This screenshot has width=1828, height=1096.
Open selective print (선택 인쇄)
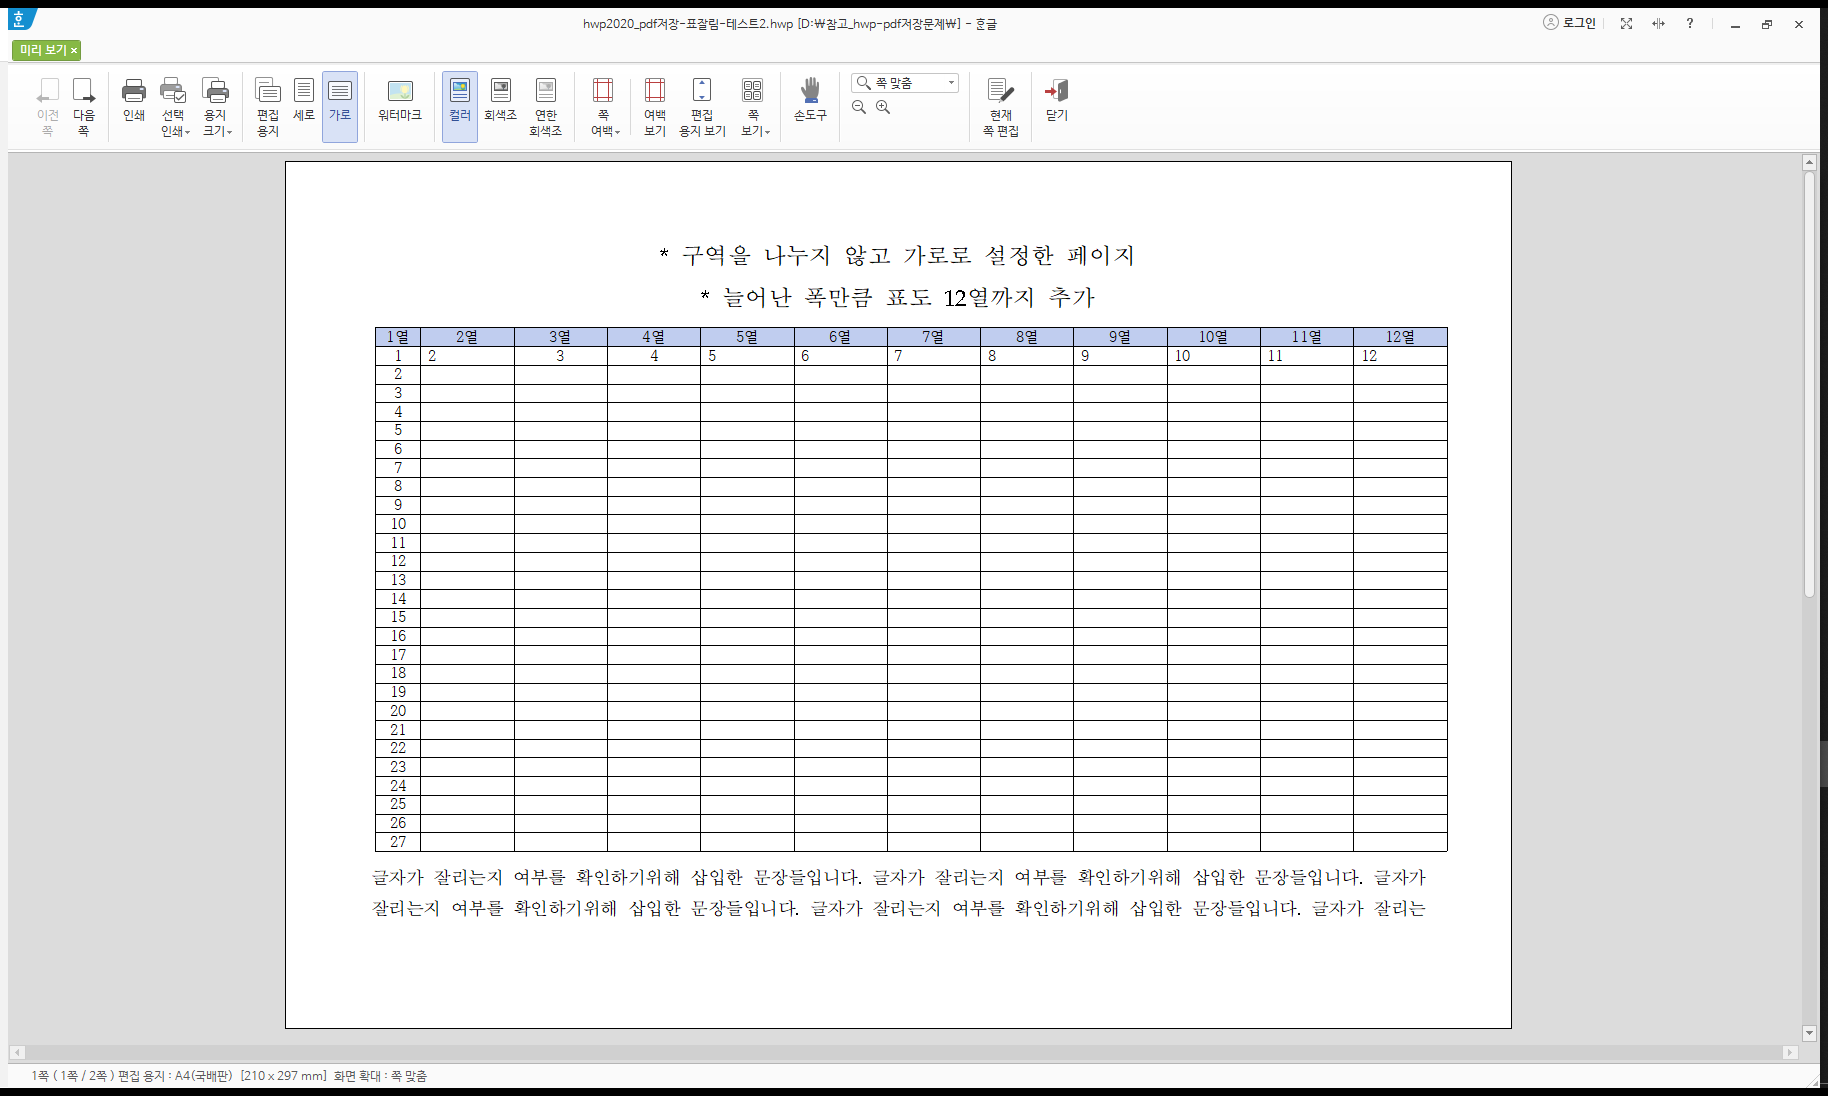click(x=174, y=106)
